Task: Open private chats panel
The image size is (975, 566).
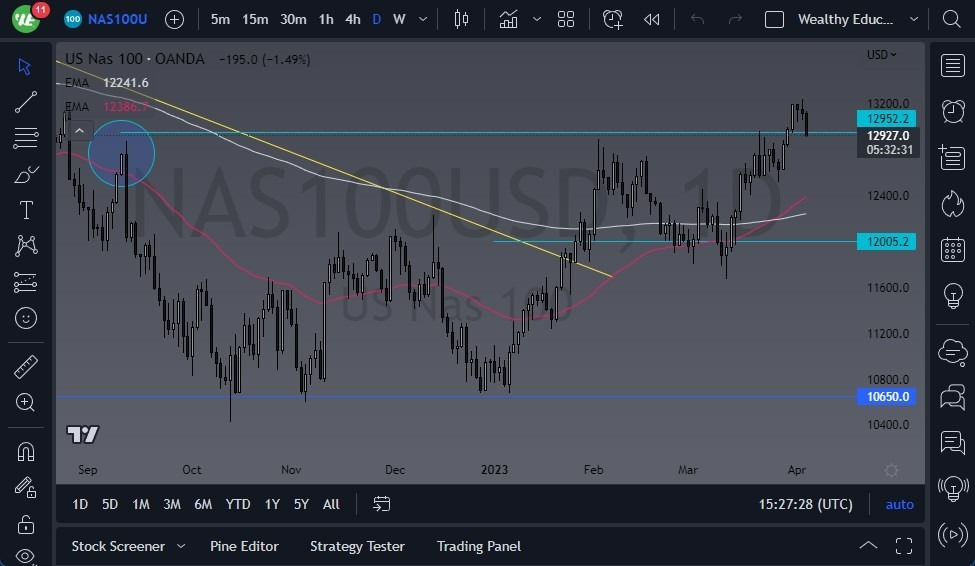Action: 953,397
